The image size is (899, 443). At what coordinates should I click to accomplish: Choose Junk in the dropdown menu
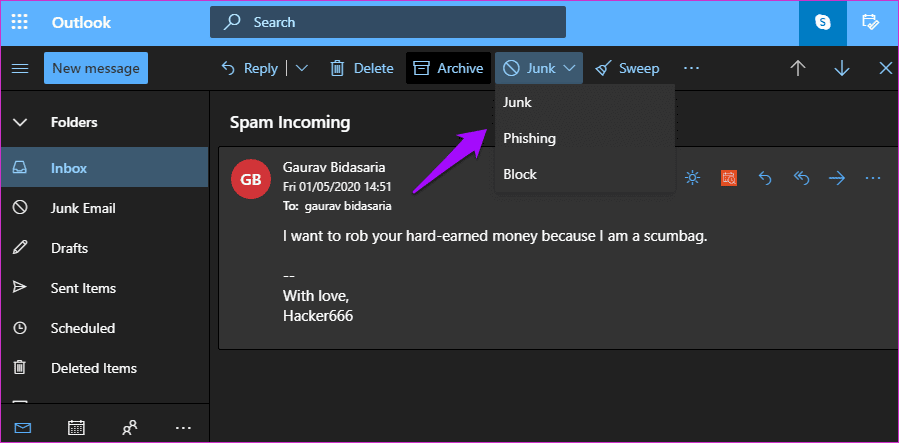(x=585, y=103)
